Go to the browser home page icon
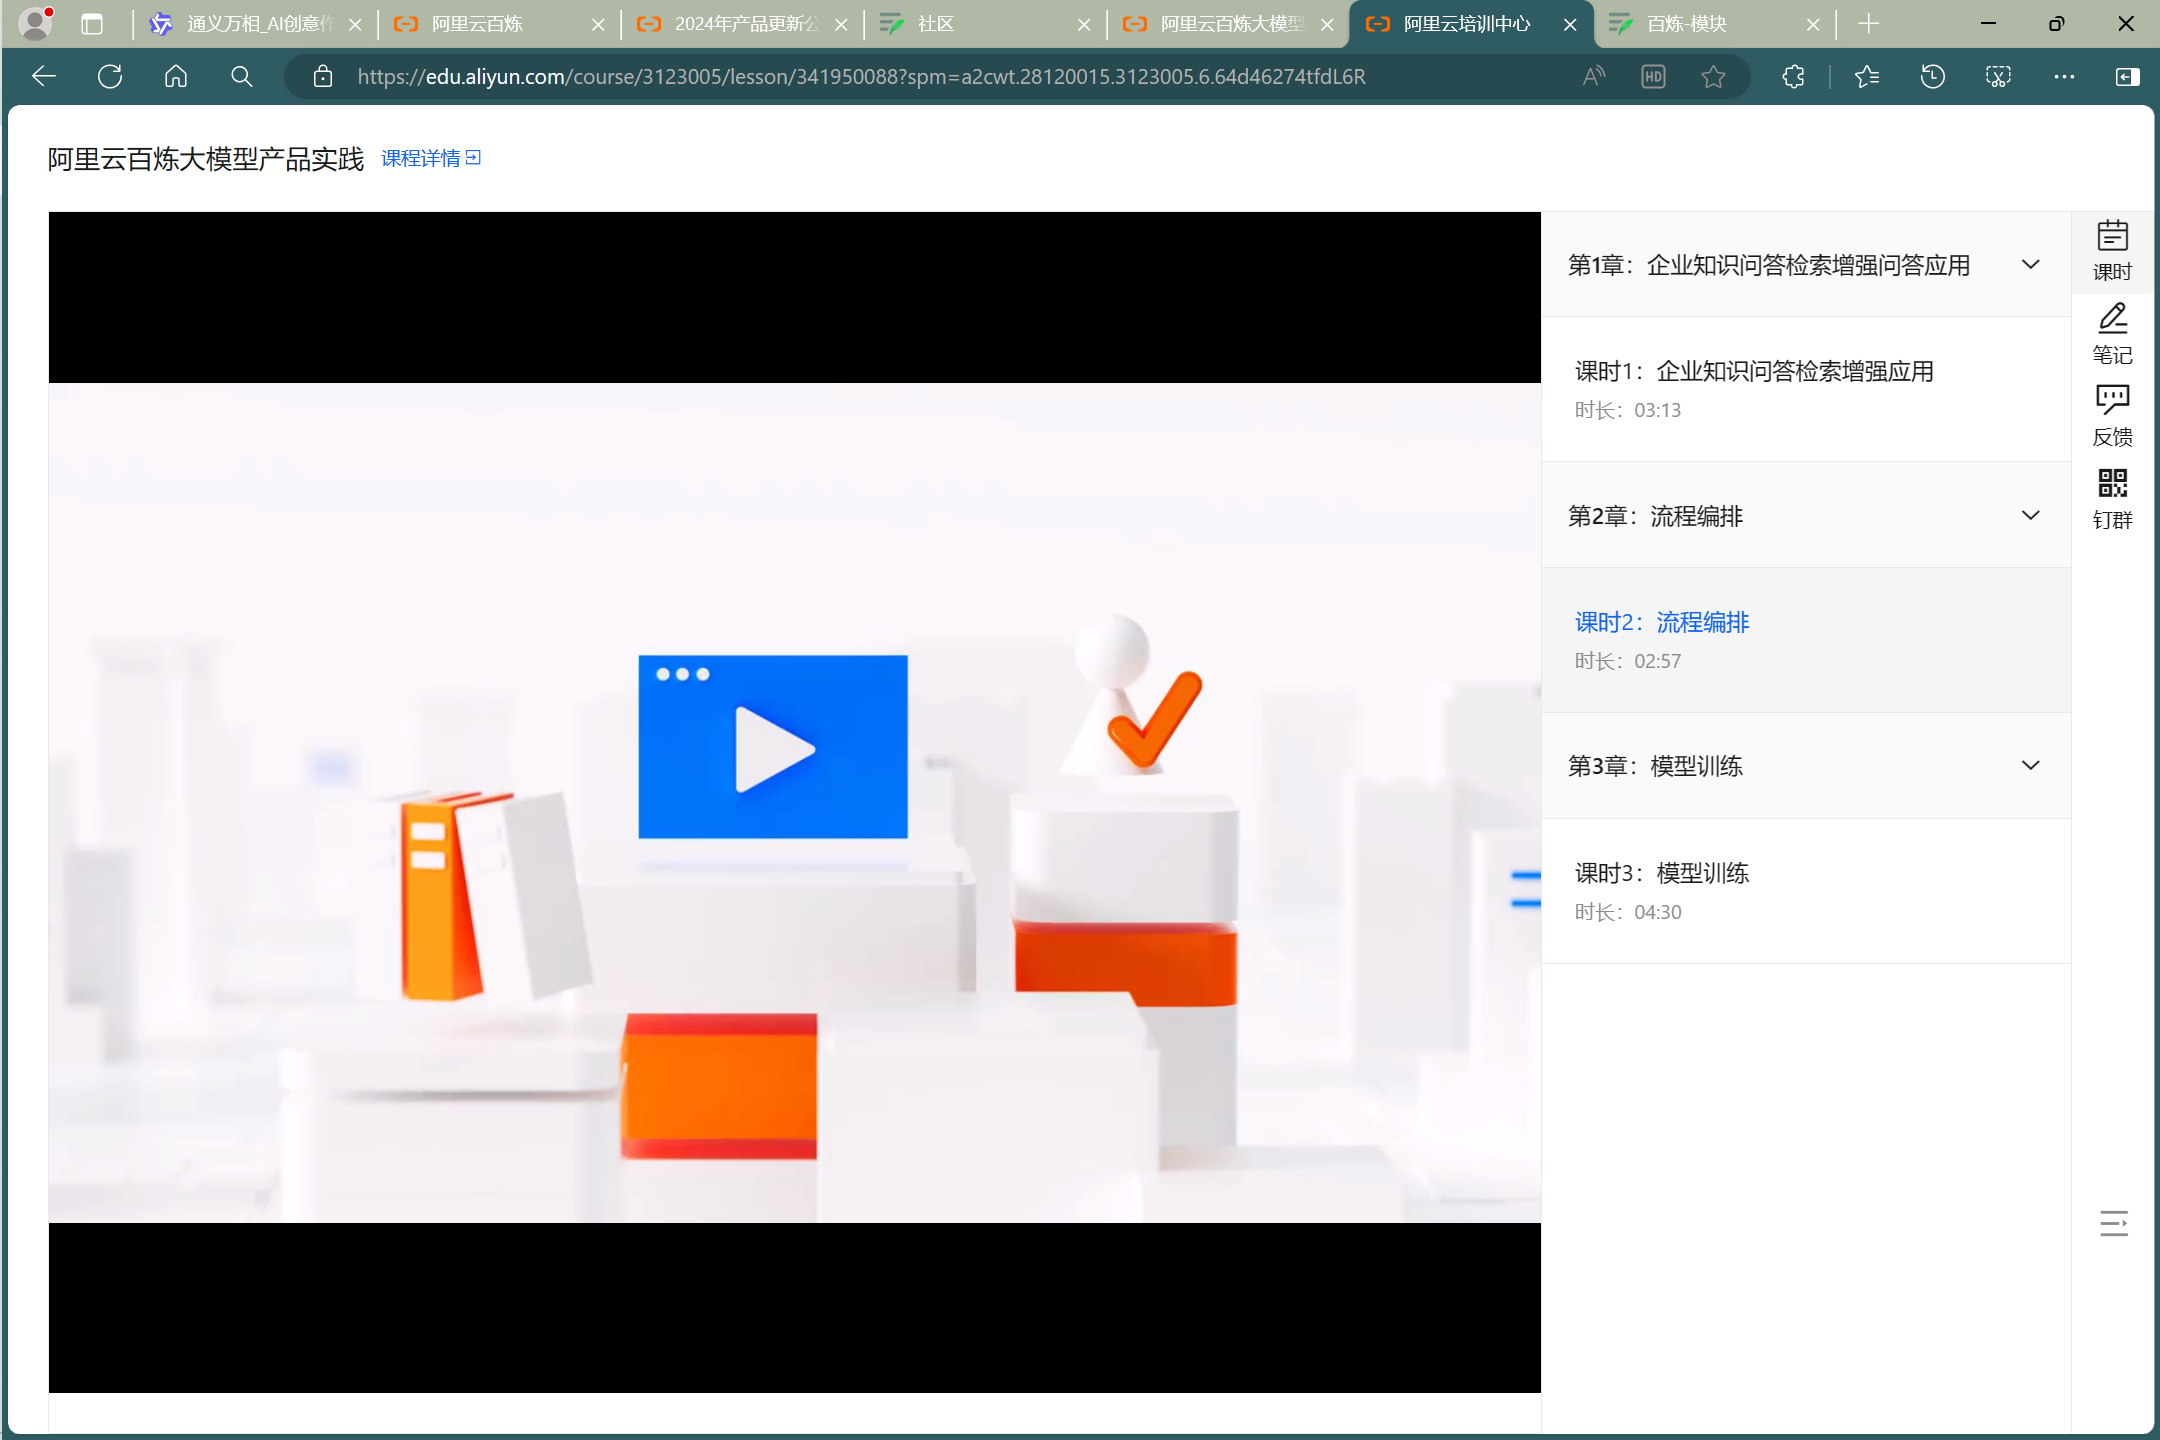 click(176, 76)
